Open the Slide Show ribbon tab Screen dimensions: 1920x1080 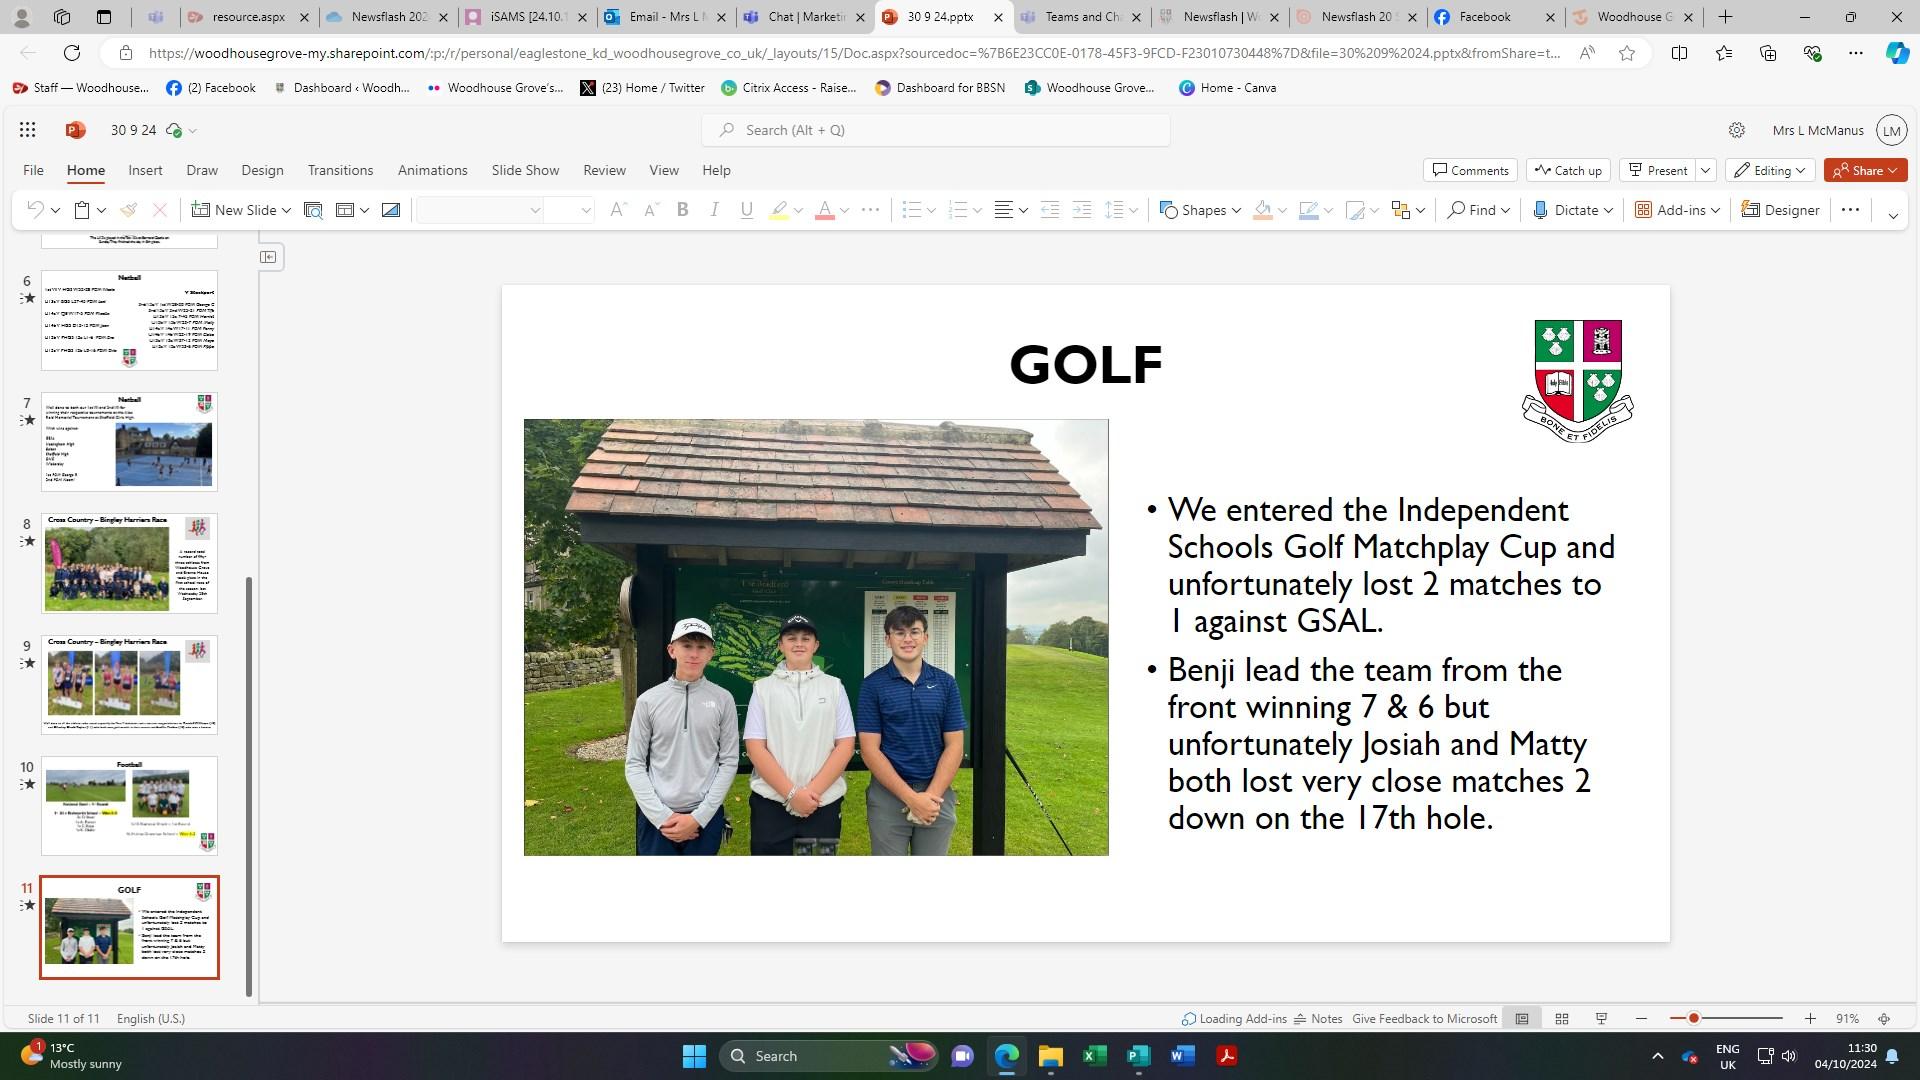click(525, 170)
